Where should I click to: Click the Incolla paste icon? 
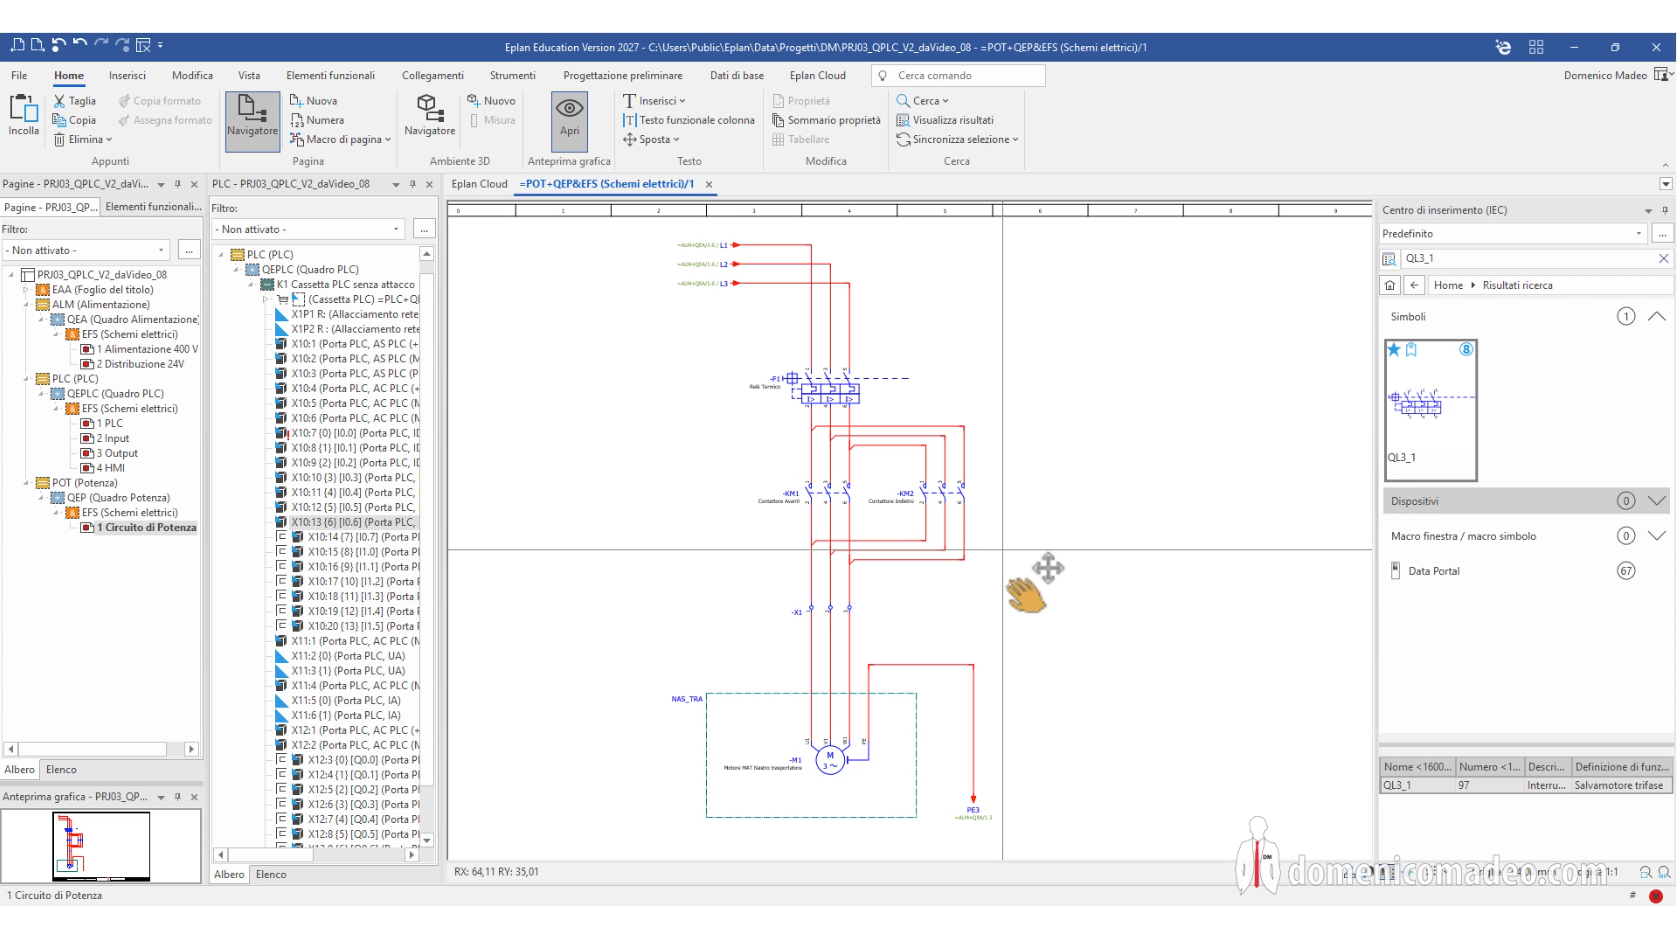click(x=23, y=109)
